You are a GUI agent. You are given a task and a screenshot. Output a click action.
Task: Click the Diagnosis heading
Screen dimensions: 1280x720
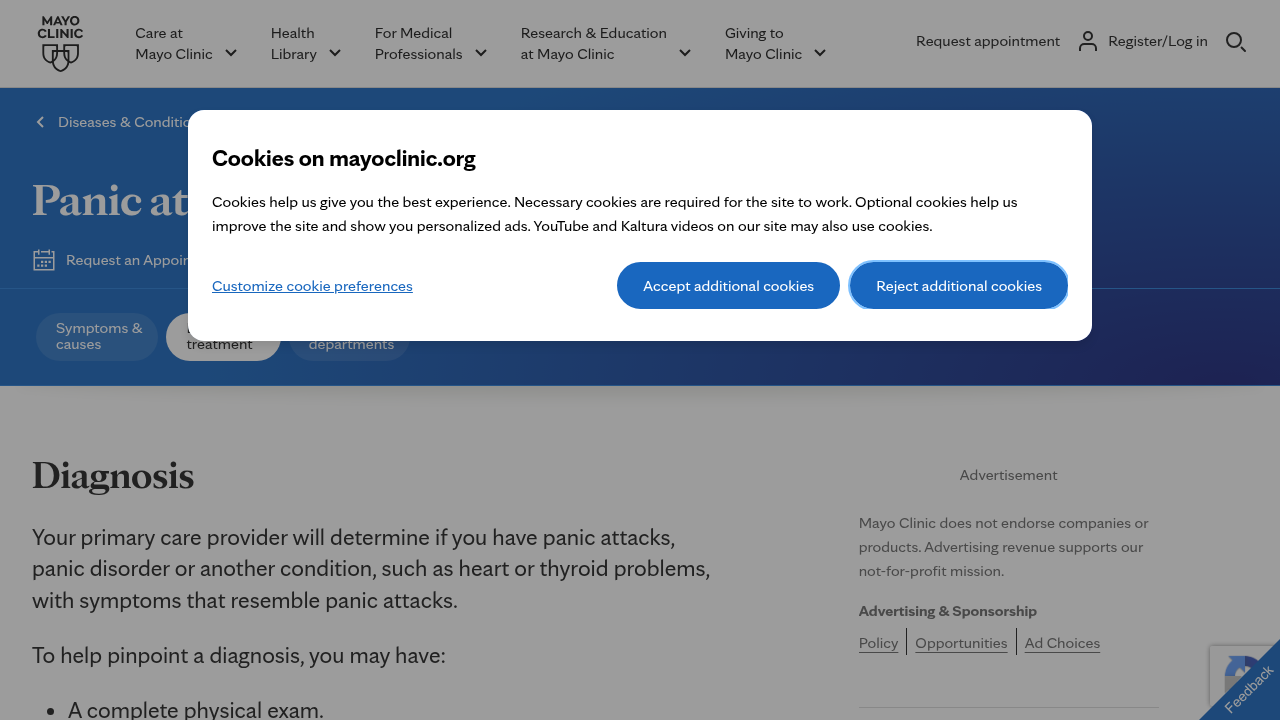pyautogui.click(x=113, y=476)
